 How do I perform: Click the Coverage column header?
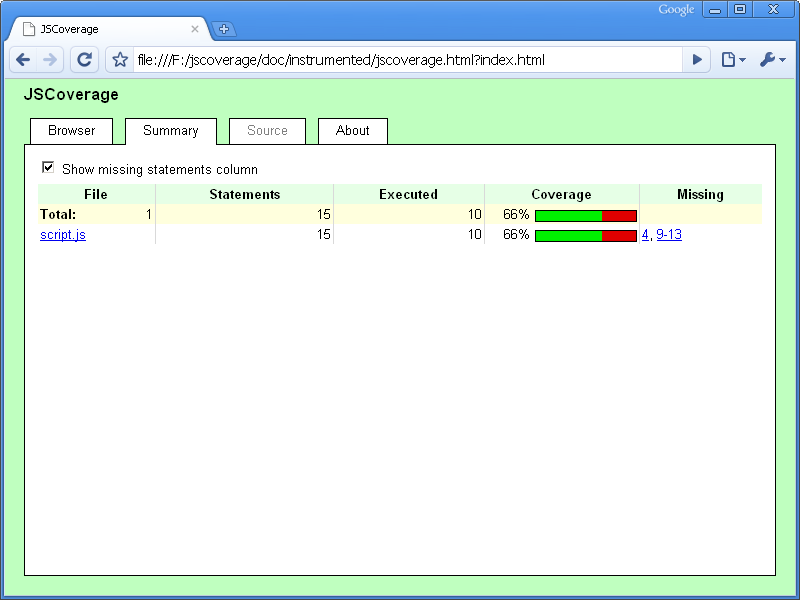click(562, 194)
